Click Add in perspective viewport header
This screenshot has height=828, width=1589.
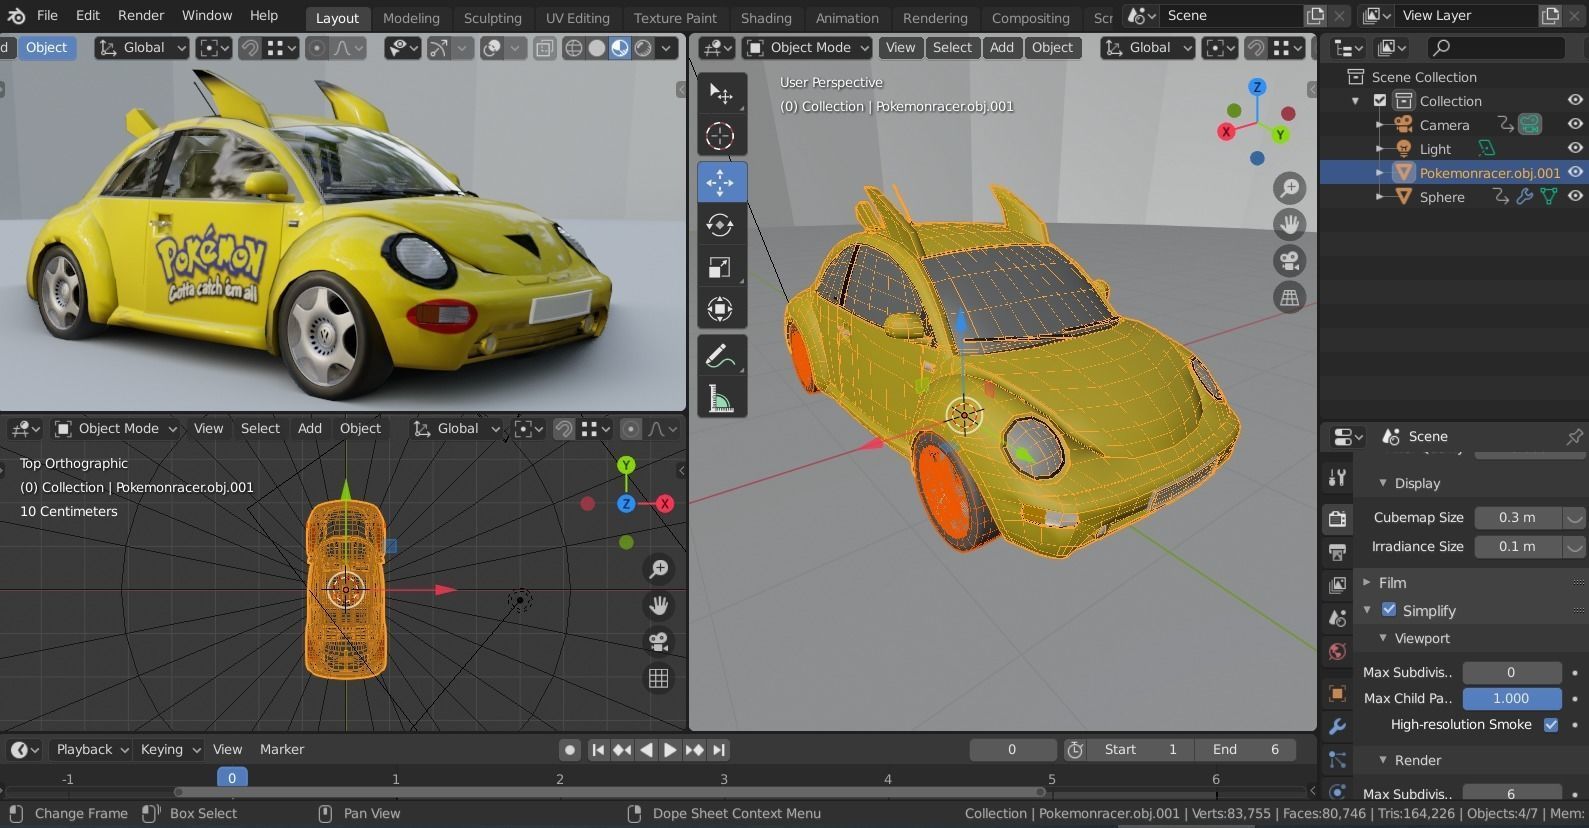point(1001,48)
